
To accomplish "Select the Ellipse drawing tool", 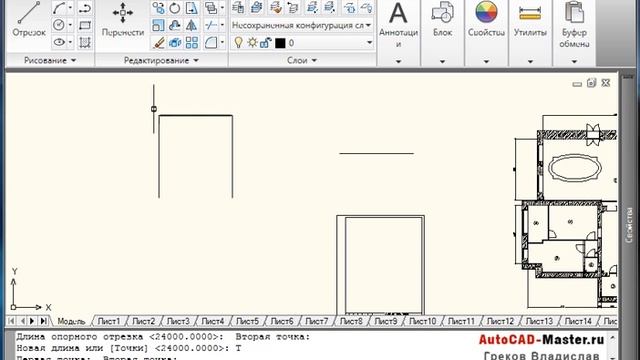I will pyautogui.click(x=59, y=42).
